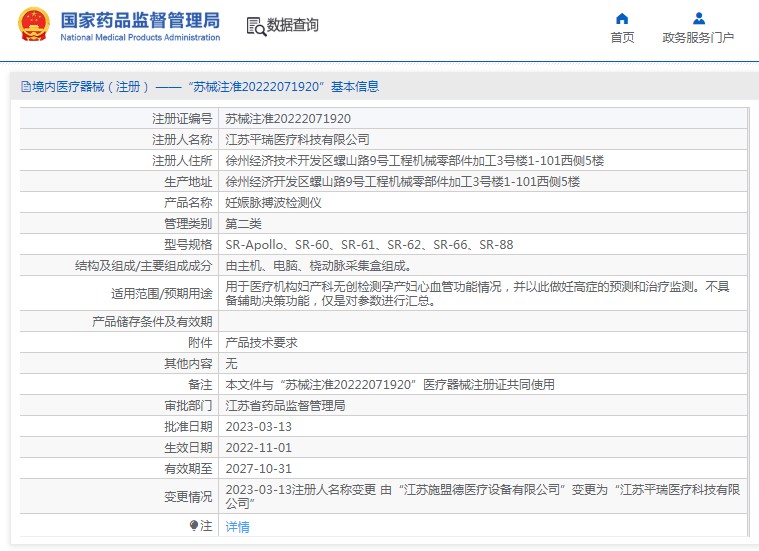Click the NMPA national emblem logo
The image size is (759, 551).
coord(34,24)
